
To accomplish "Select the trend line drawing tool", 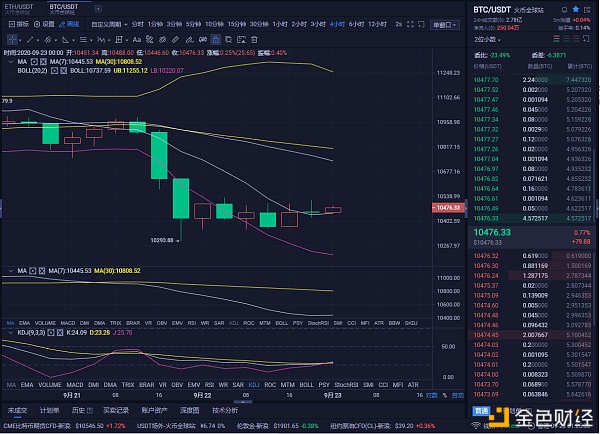I will (x=30, y=39).
